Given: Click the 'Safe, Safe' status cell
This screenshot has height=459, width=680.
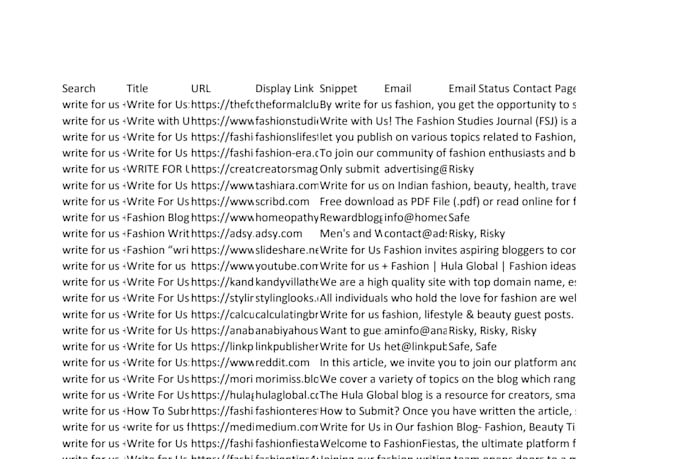Looking at the screenshot, I should pos(472,347).
